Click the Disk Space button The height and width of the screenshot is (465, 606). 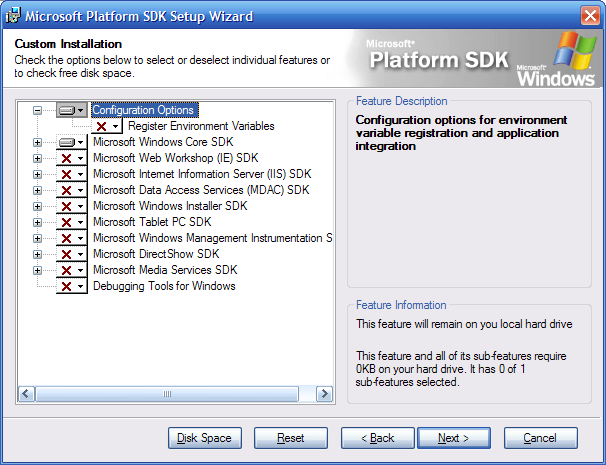(x=204, y=438)
